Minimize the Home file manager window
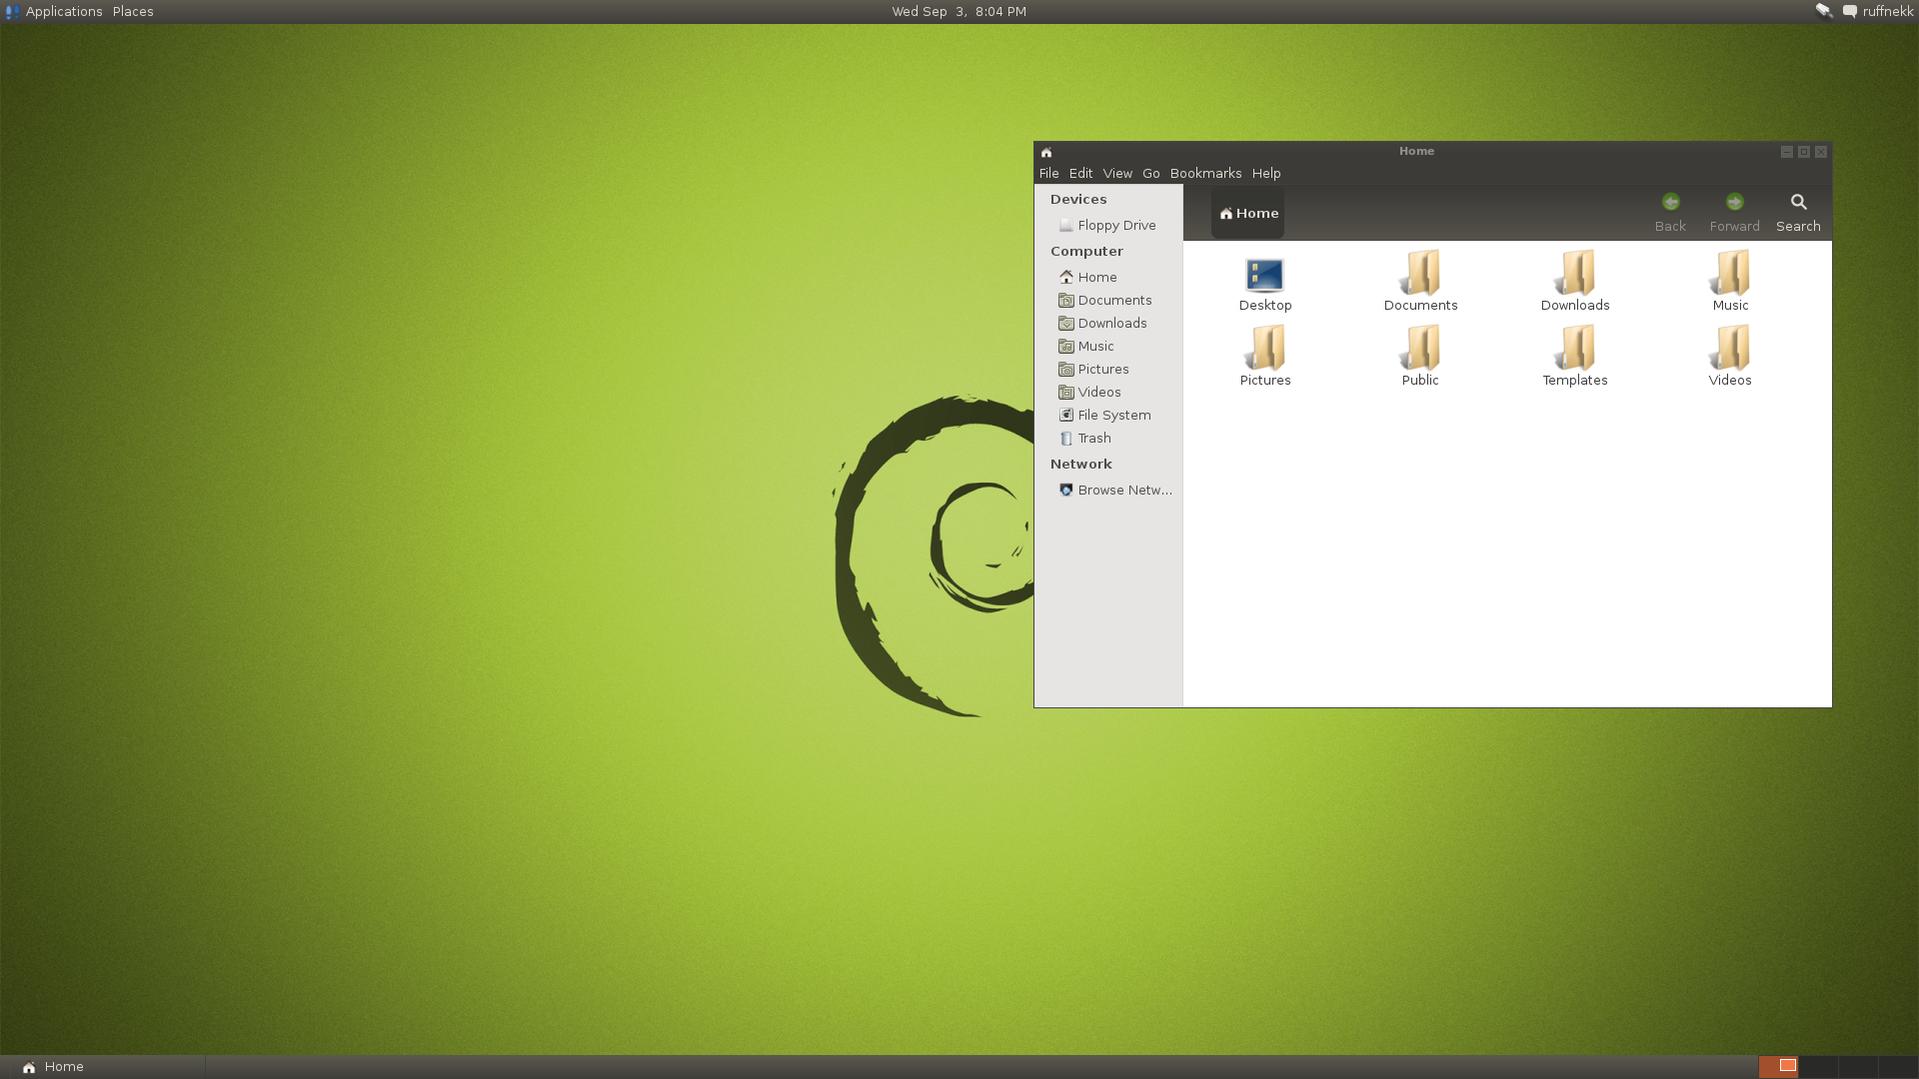1919x1079 pixels. [1787, 152]
